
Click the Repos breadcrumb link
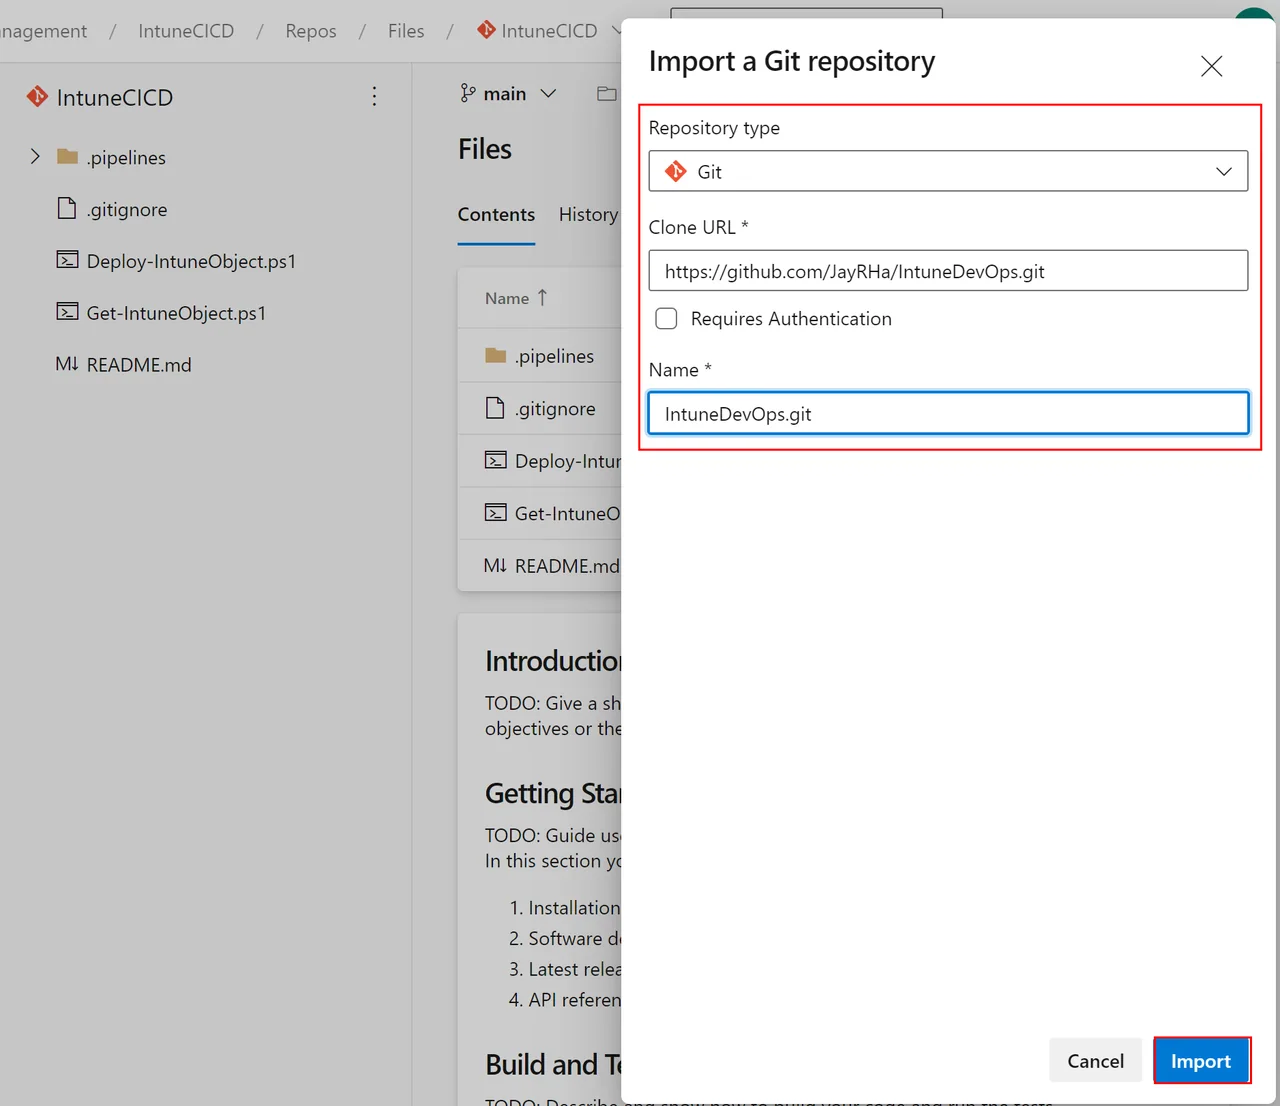coord(311,31)
